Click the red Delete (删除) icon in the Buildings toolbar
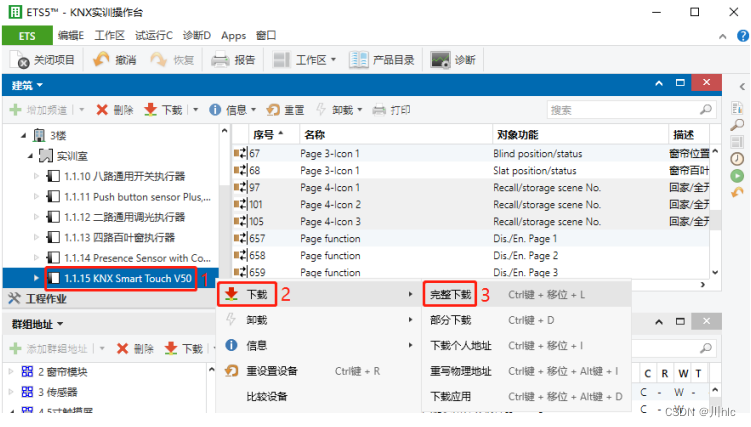 click(x=103, y=110)
